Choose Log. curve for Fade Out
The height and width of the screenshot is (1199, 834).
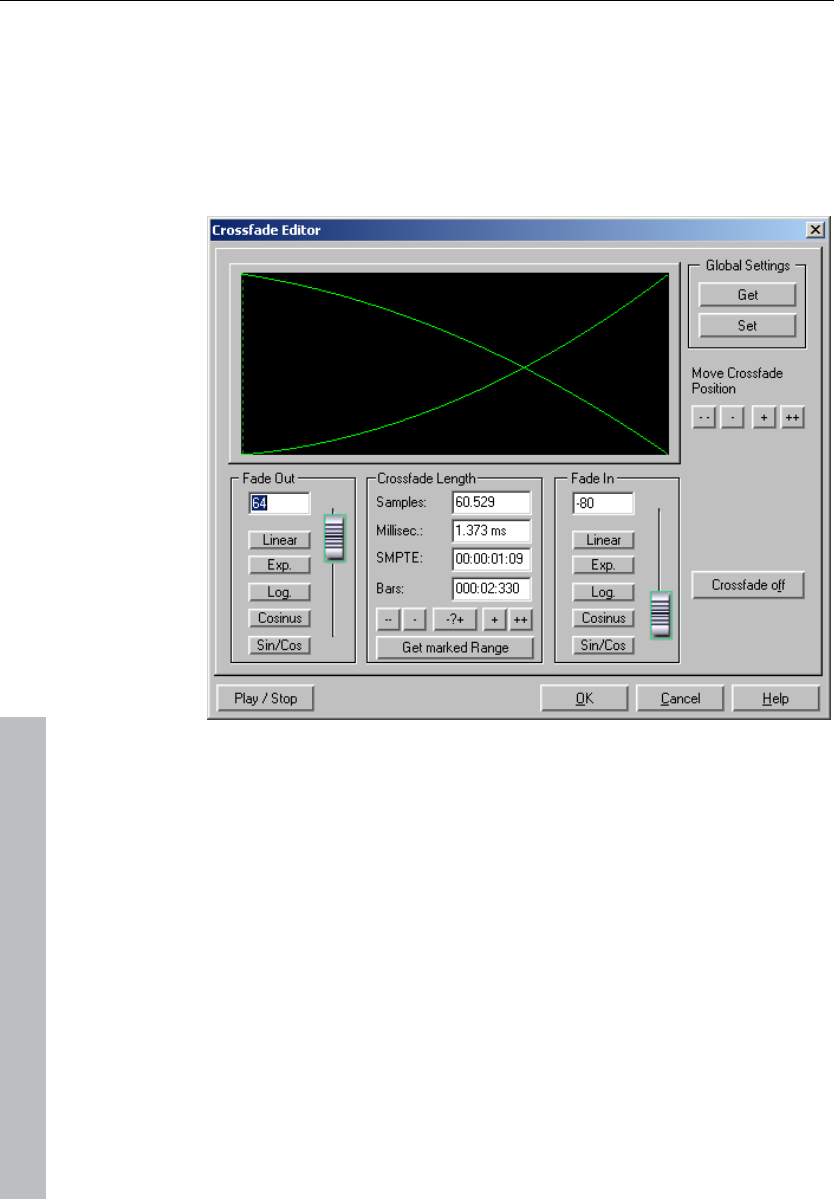pyautogui.click(x=279, y=592)
